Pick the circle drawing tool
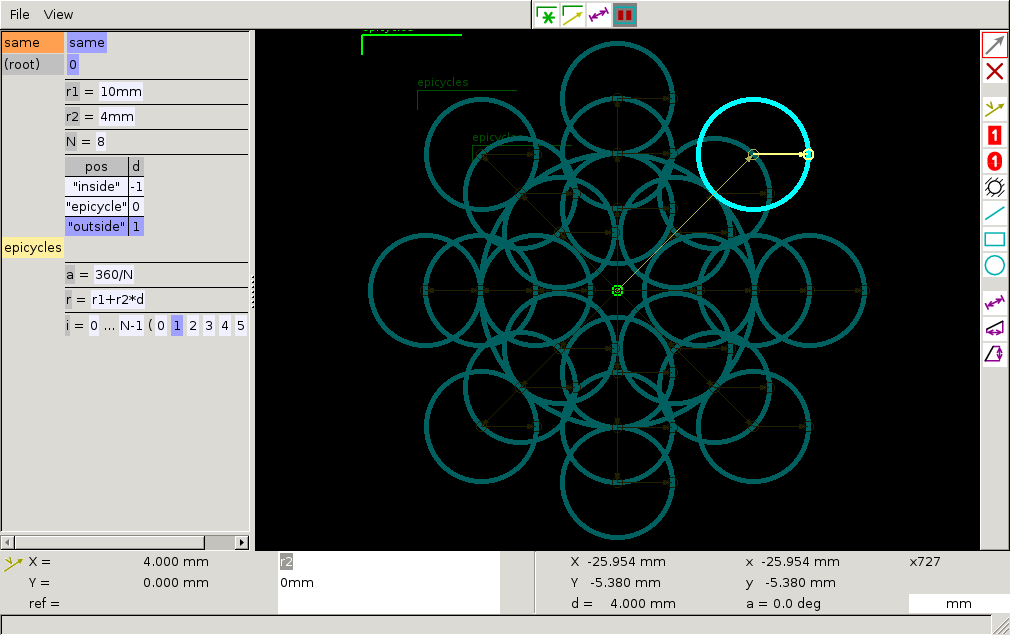 pyautogui.click(x=995, y=265)
